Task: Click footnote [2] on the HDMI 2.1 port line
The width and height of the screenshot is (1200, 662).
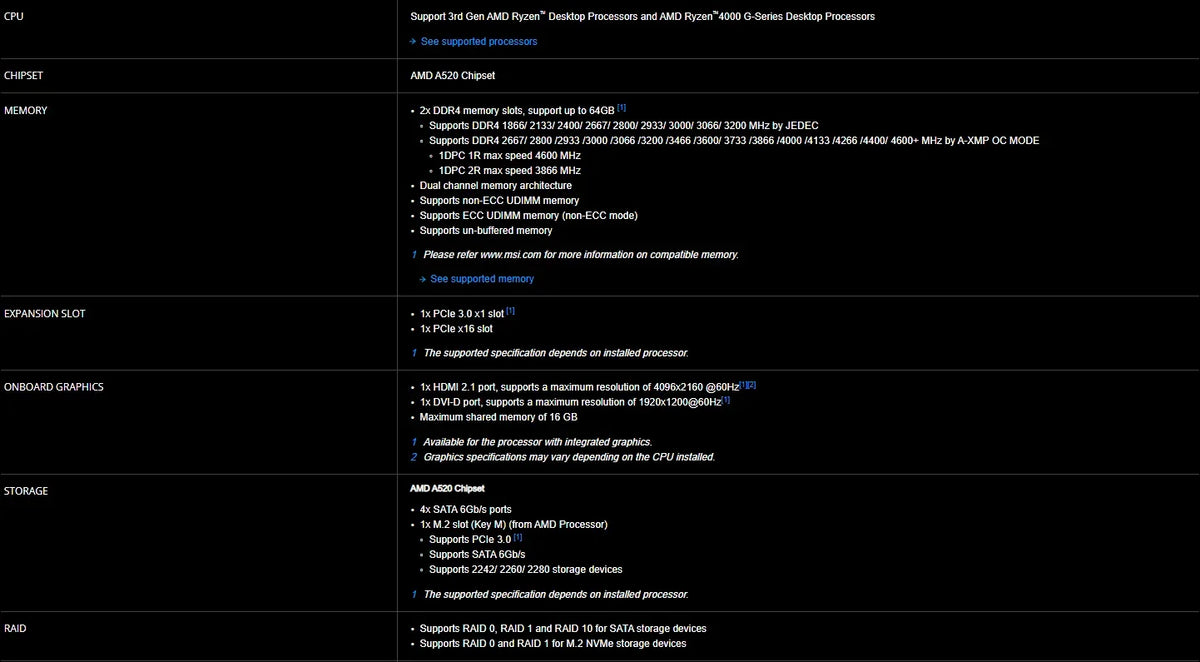Action: (752, 384)
